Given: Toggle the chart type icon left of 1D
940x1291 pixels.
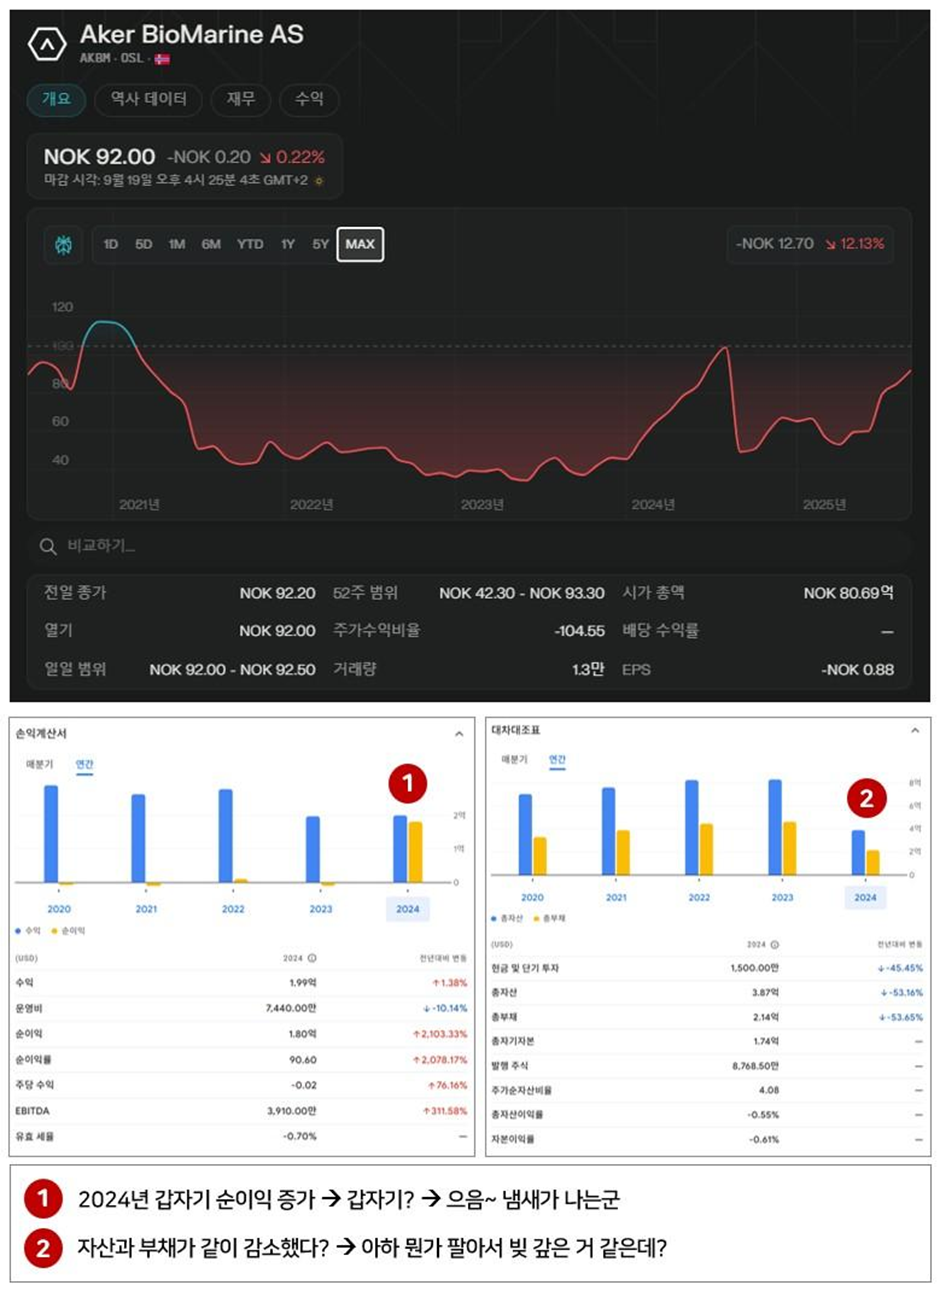Looking at the screenshot, I should tap(63, 244).
